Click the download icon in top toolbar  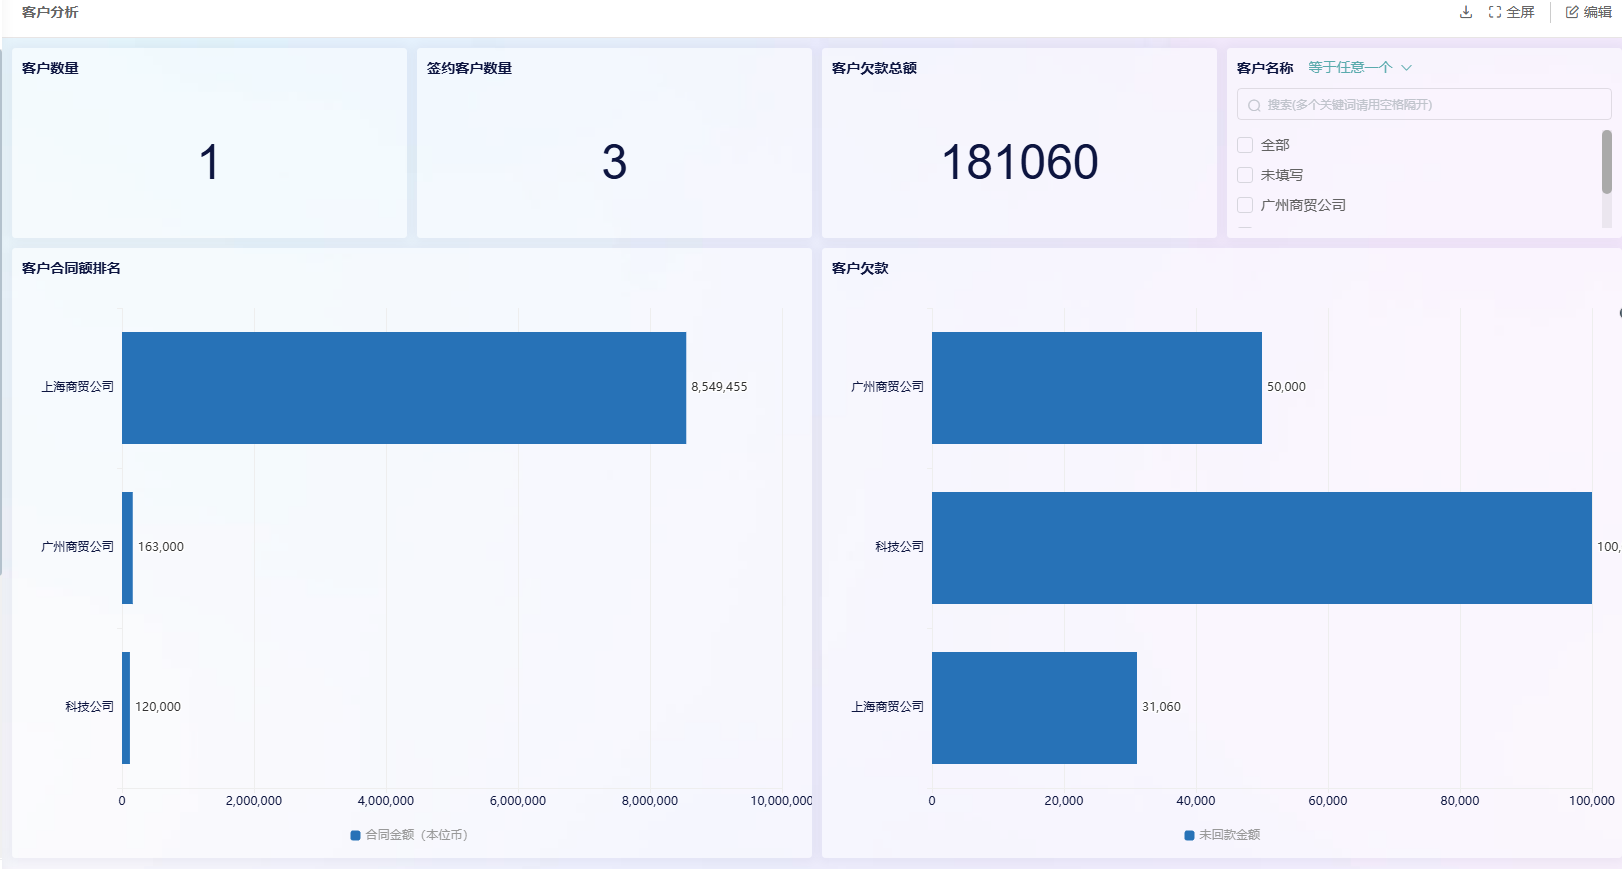[x=1465, y=12]
